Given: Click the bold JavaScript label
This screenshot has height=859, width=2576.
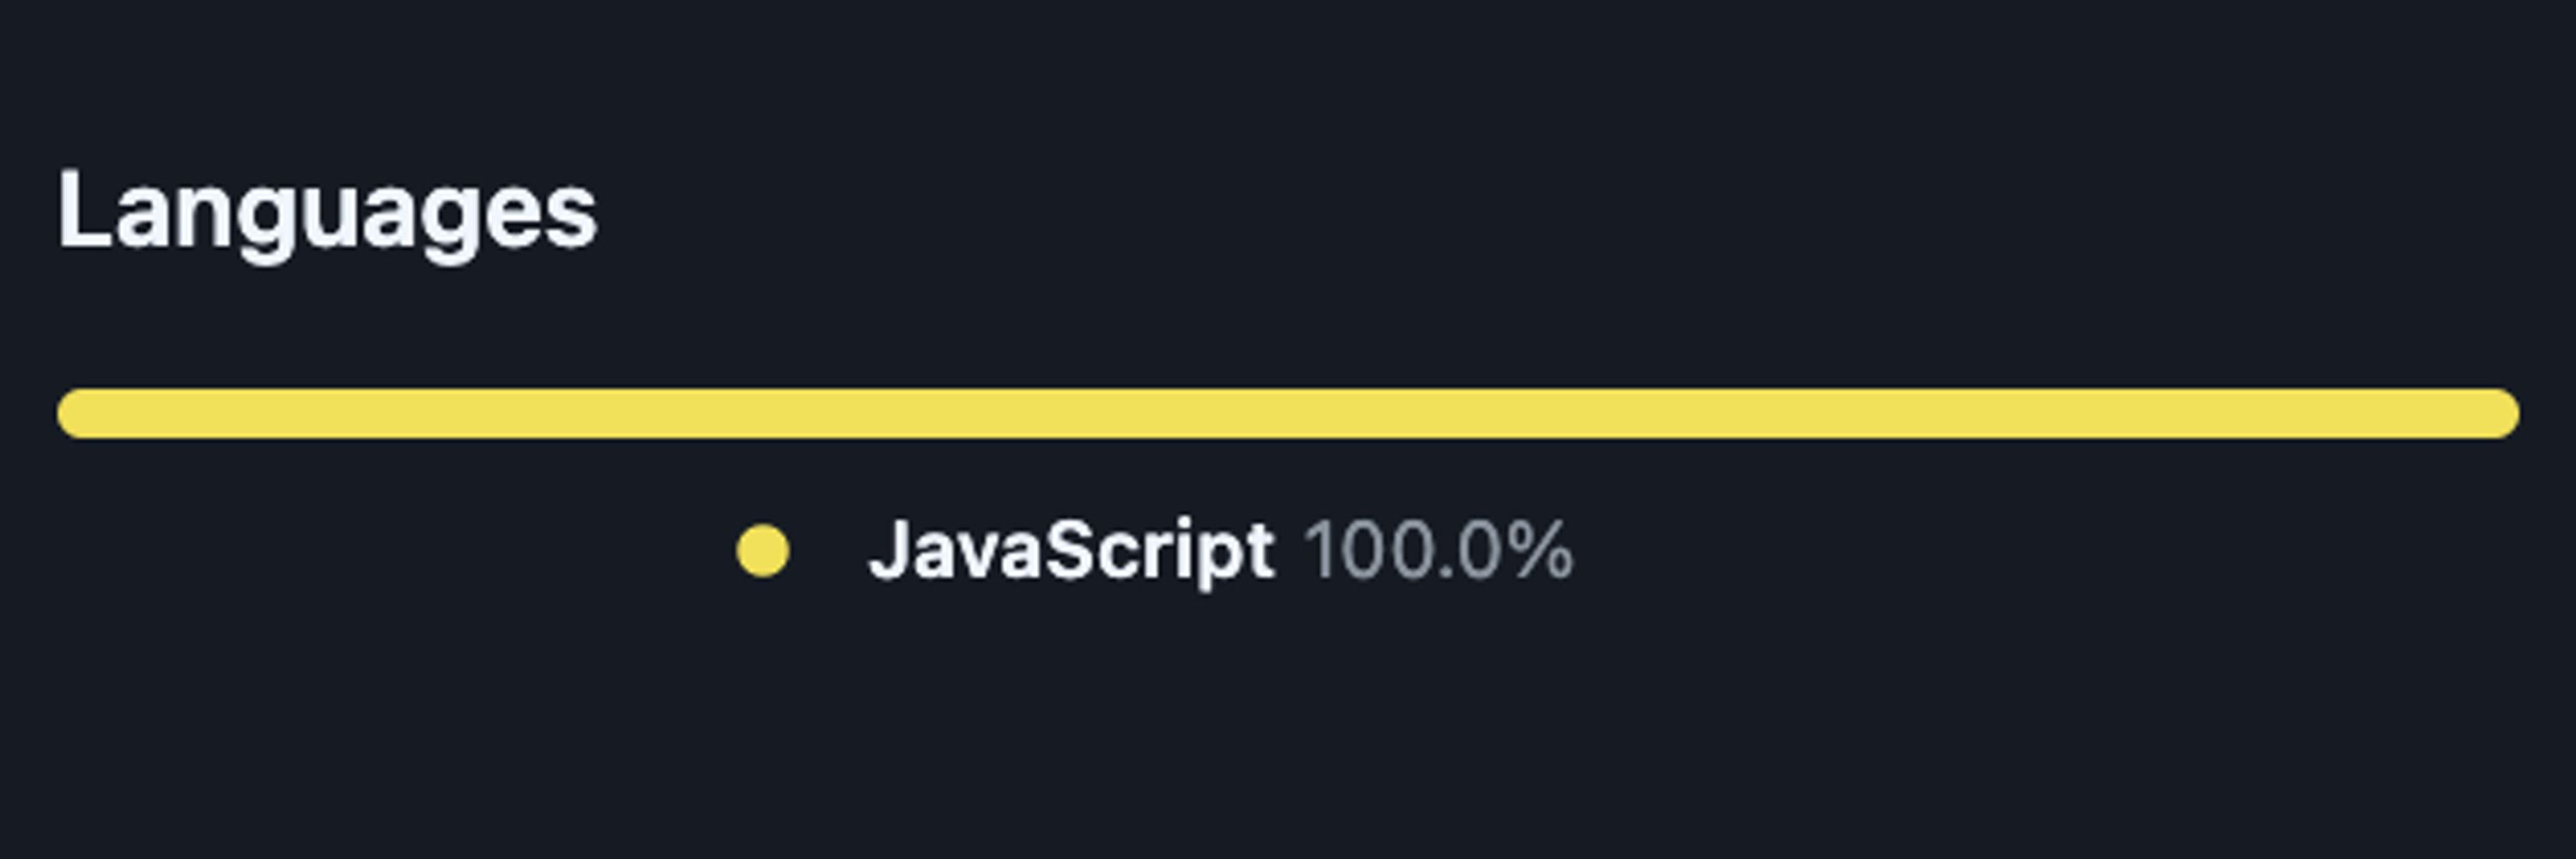Looking at the screenshot, I should [1072, 551].
